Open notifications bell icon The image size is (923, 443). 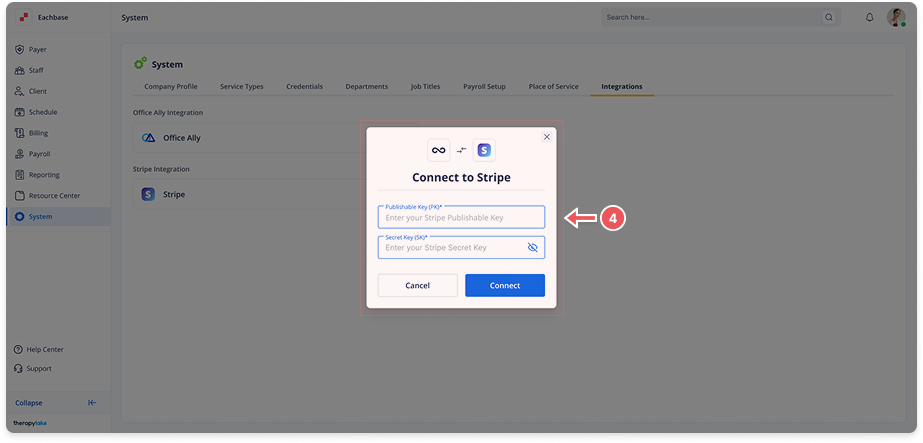pyautogui.click(x=869, y=18)
